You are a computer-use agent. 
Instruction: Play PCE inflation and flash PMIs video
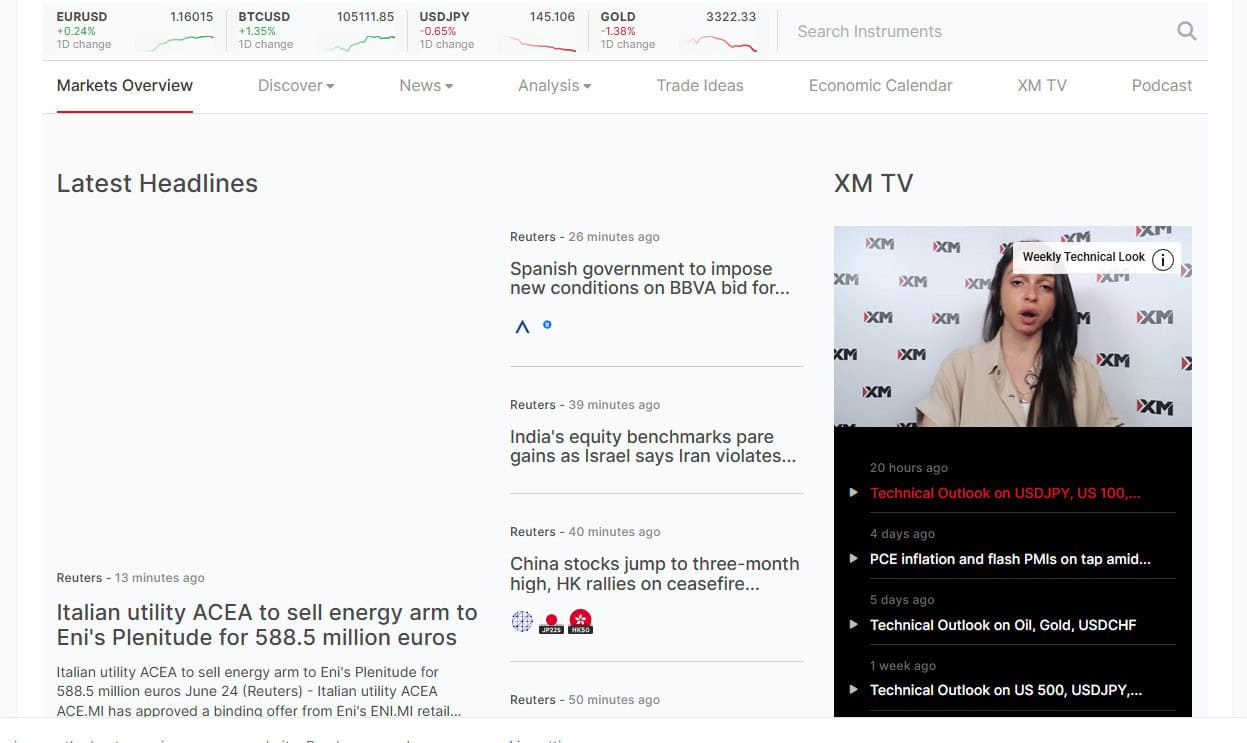coord(1010,559)
